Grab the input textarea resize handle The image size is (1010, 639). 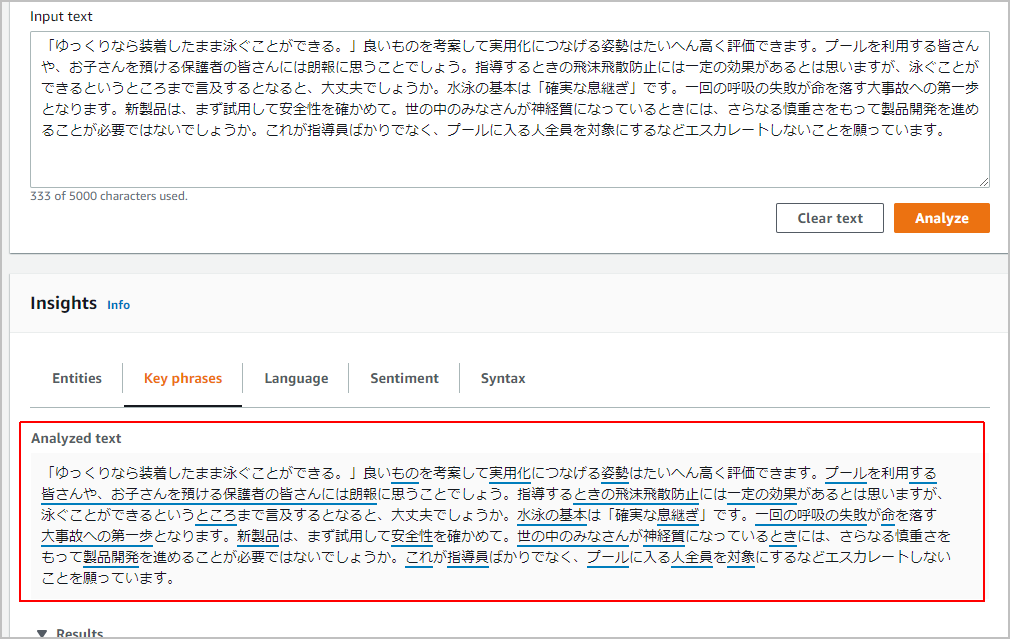click(984, 182)
